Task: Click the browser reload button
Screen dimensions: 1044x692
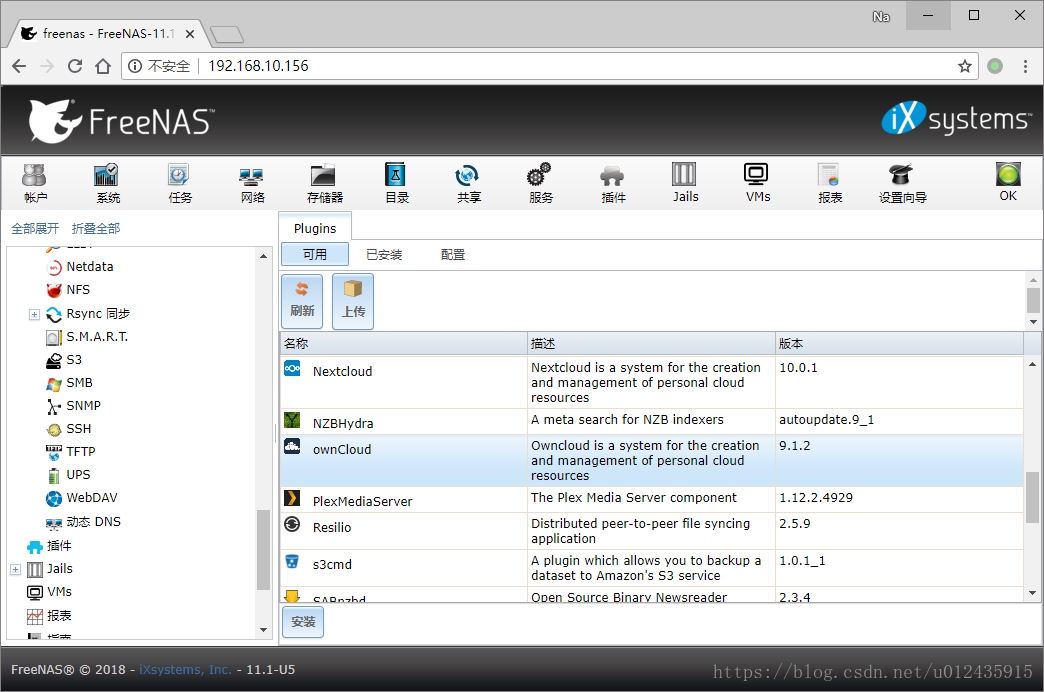Action: coord(75,66)
